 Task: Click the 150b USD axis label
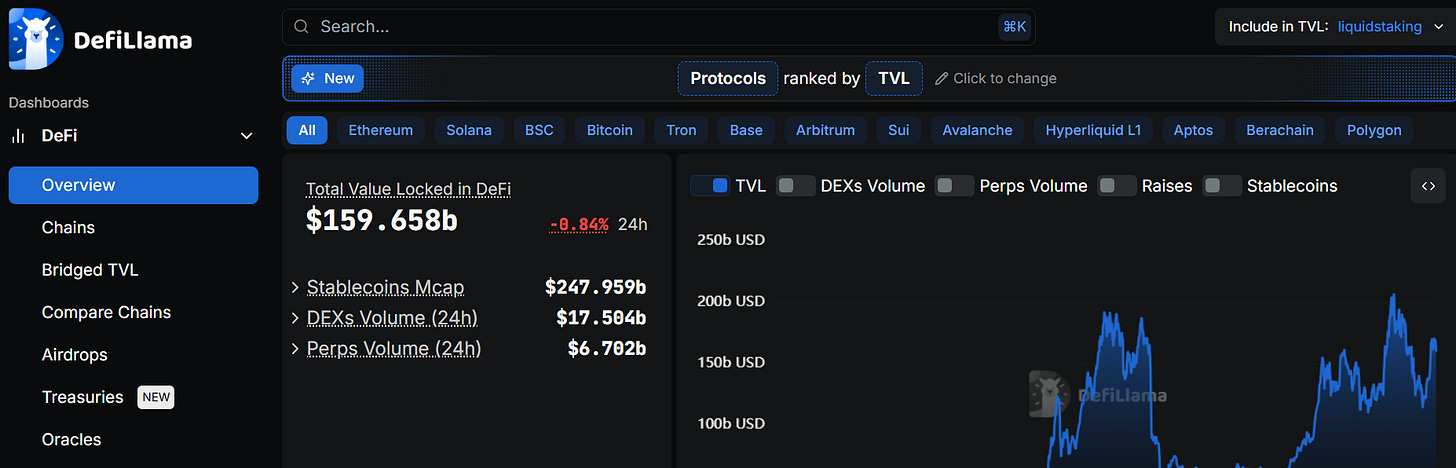pos(729,362)
